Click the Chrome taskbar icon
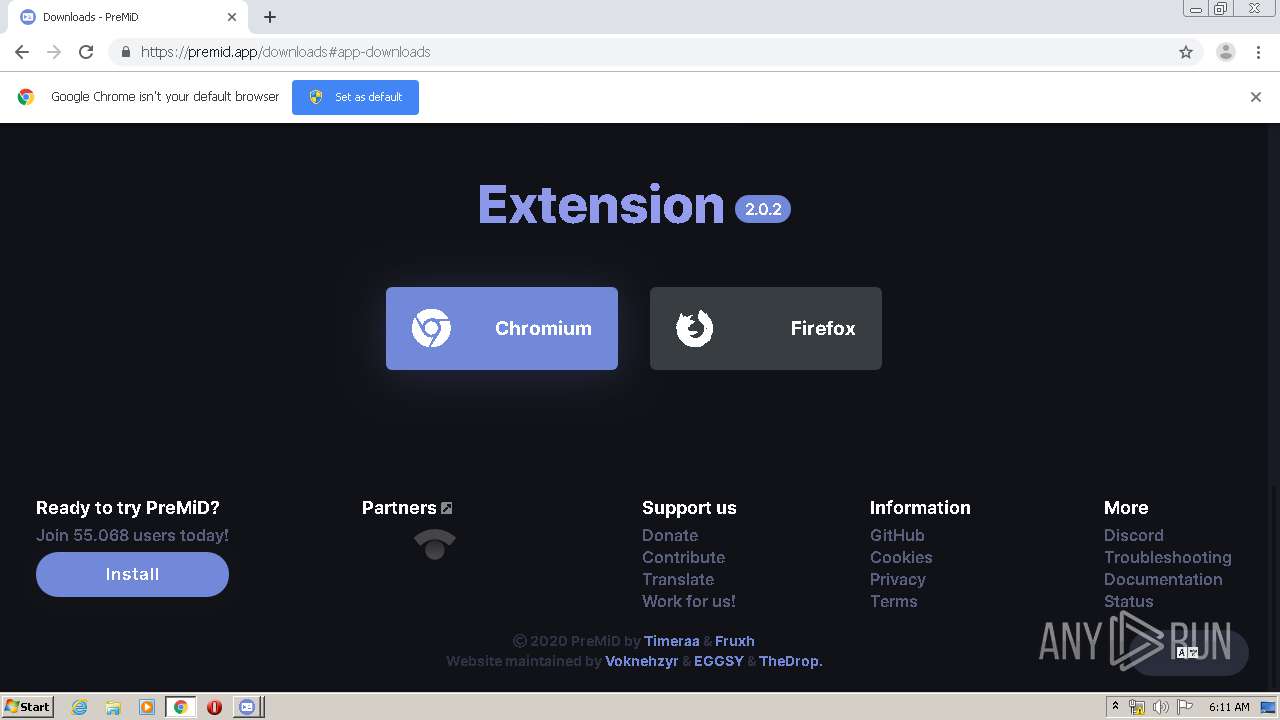Image resolution: width=1280 pixels, height=720 pixels. pos(181,707)
